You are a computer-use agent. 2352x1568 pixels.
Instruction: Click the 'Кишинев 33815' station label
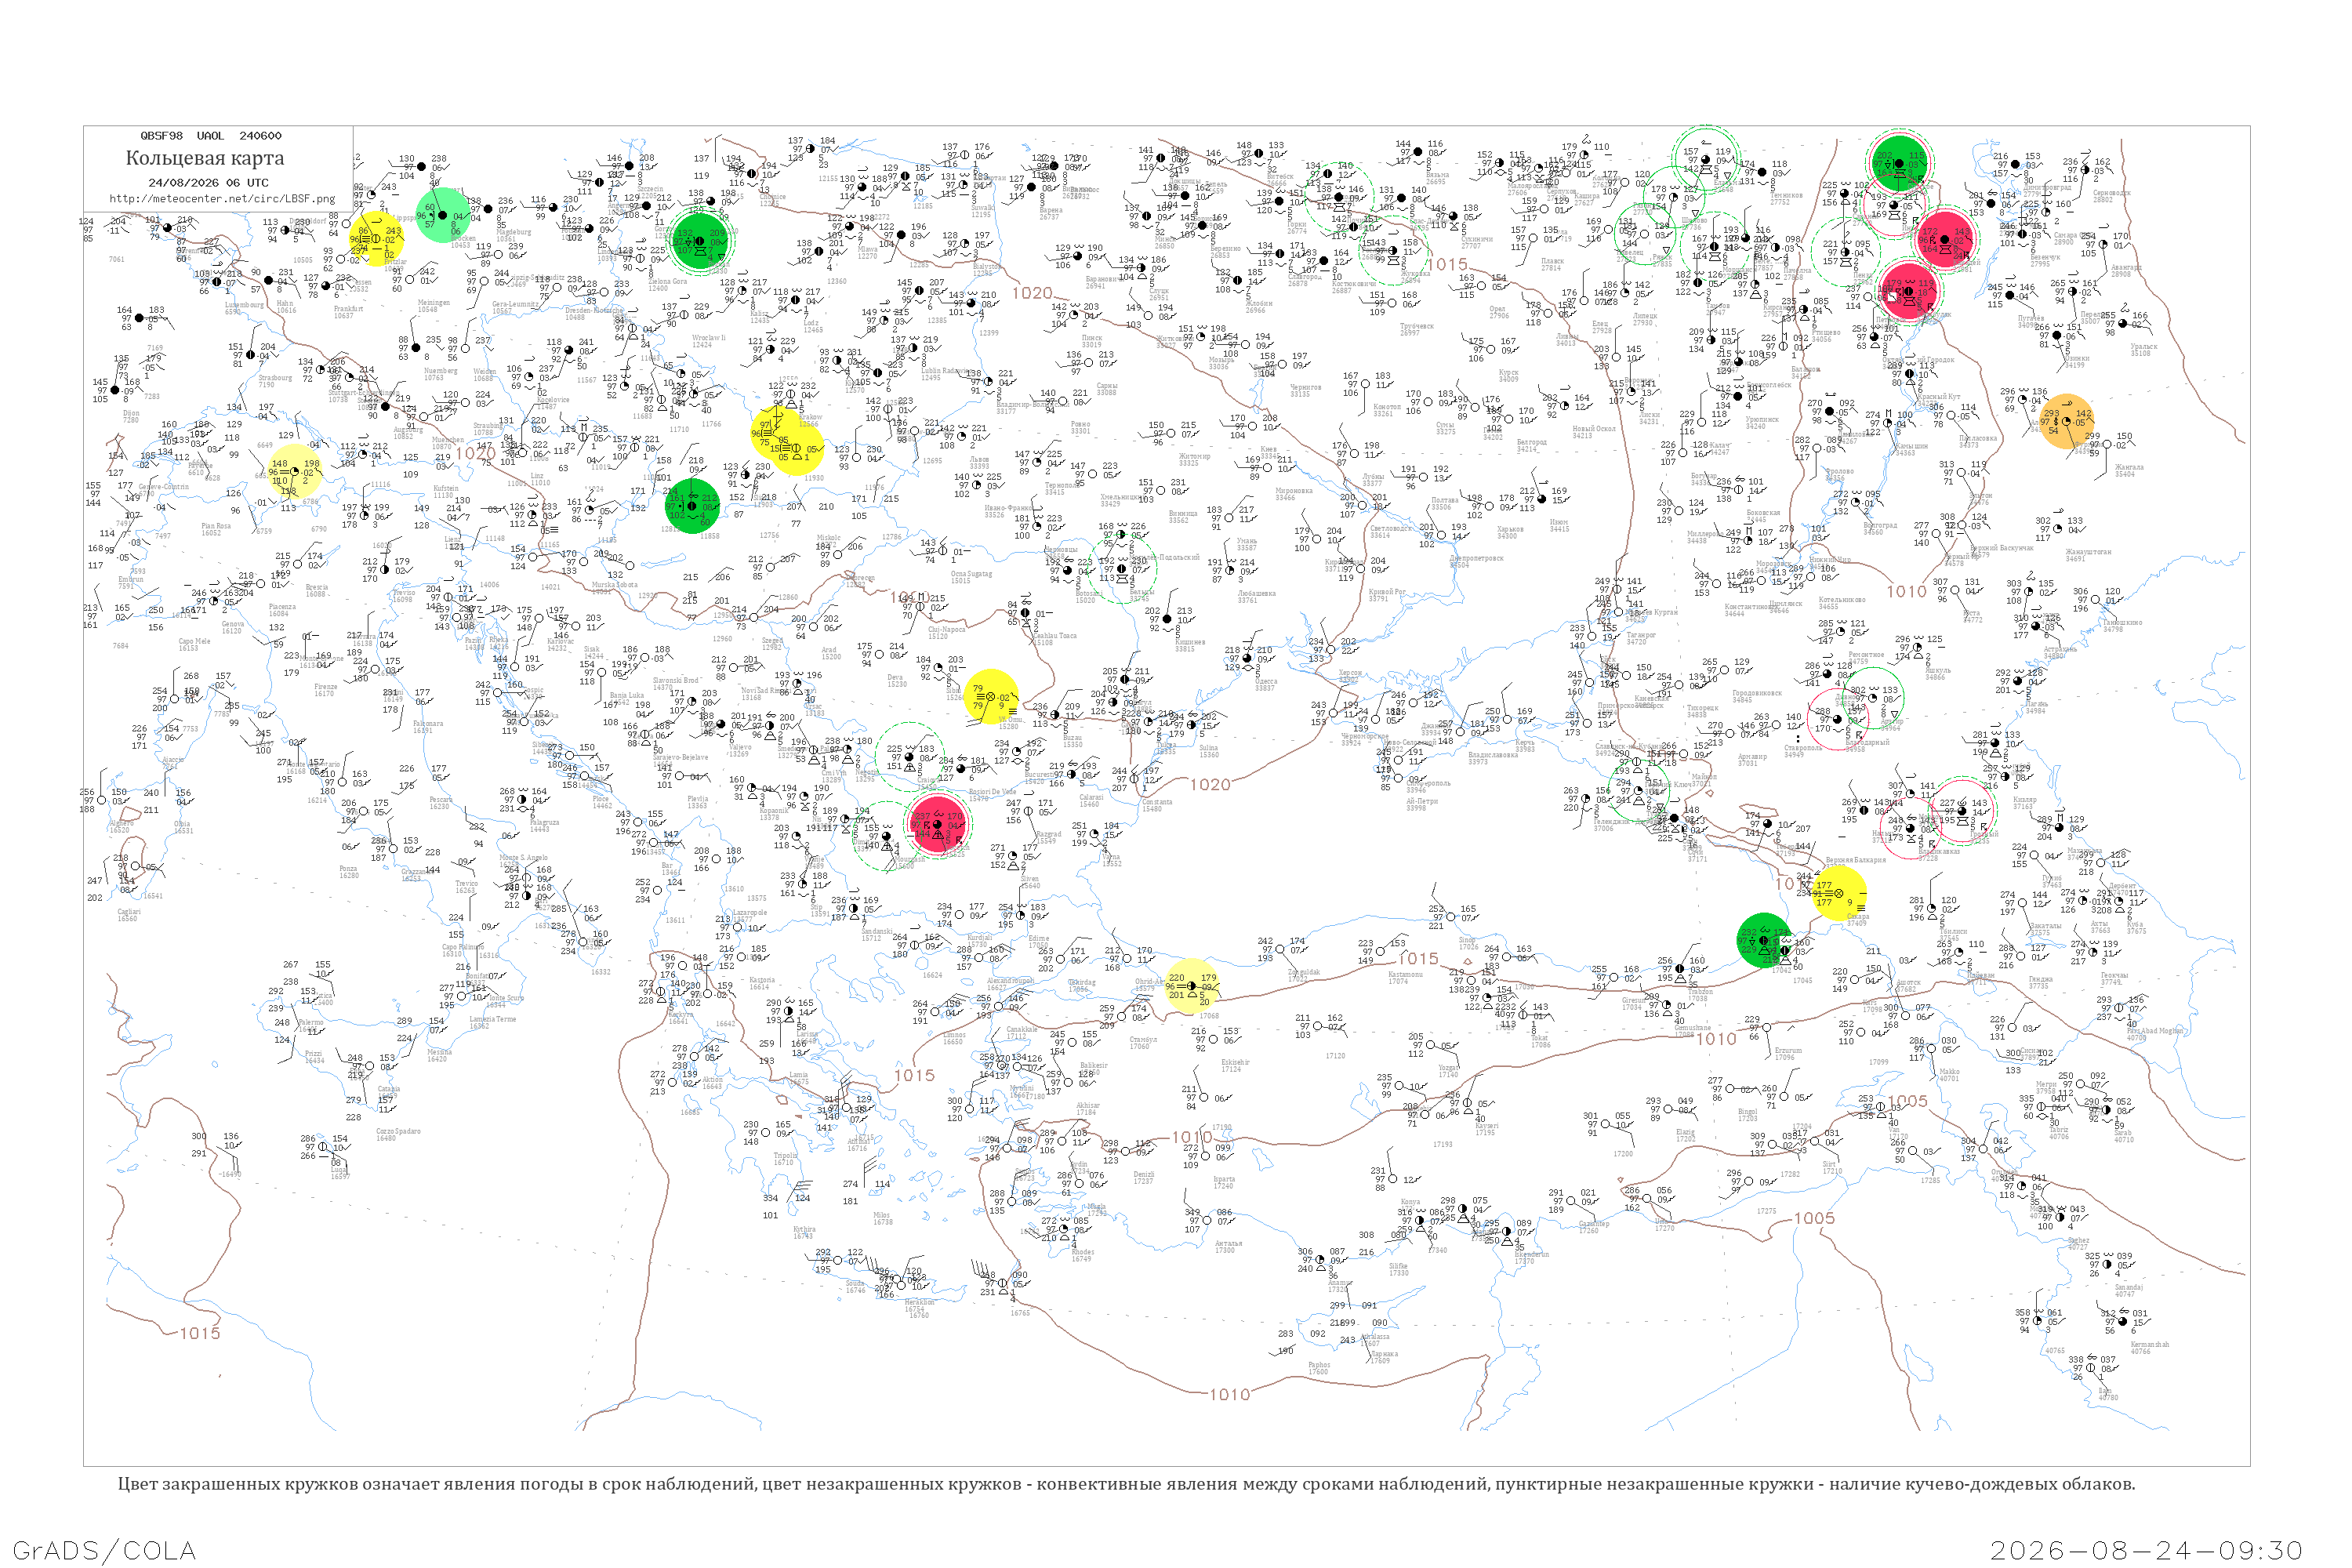(x=1190, y=645)
